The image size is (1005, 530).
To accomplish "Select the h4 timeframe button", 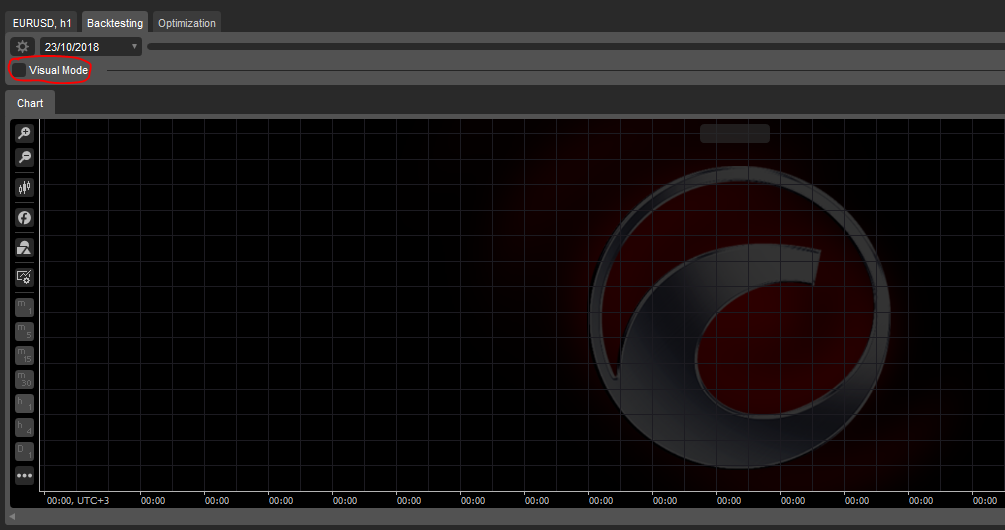I will coord(24,427).
